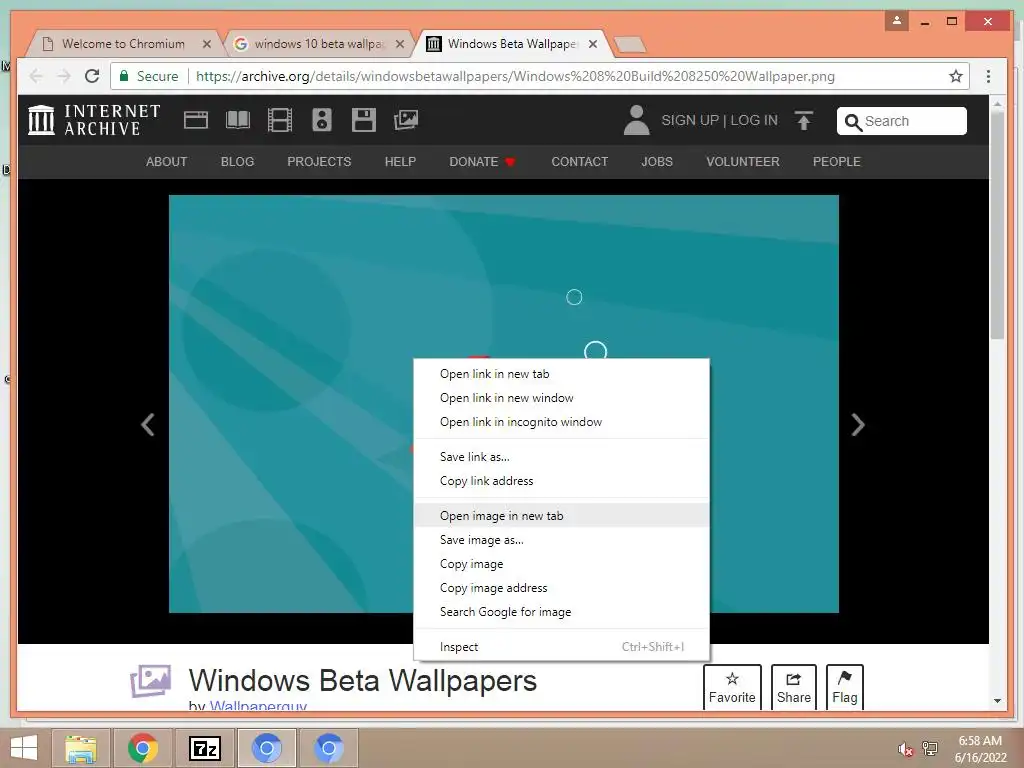Choose Copy image address
This screenshot has width=1024, height=768.
pos(562,588)
